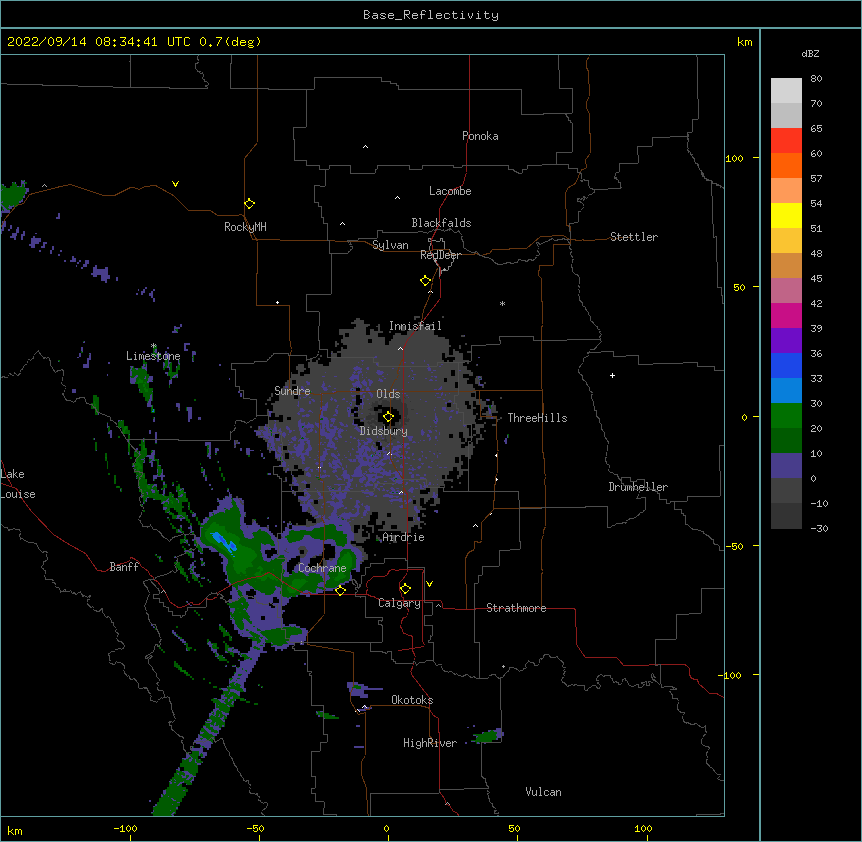Click the -30 value on dBZ legend
Screen dimensions: 862x842
(x=819, y=528)
